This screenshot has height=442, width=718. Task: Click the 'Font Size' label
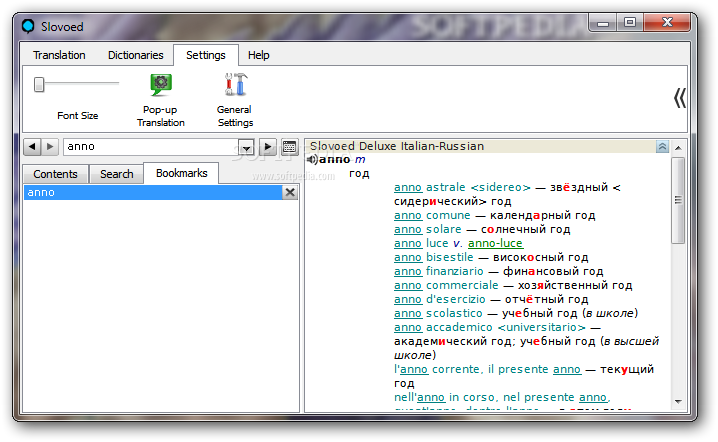coord(77,116)
